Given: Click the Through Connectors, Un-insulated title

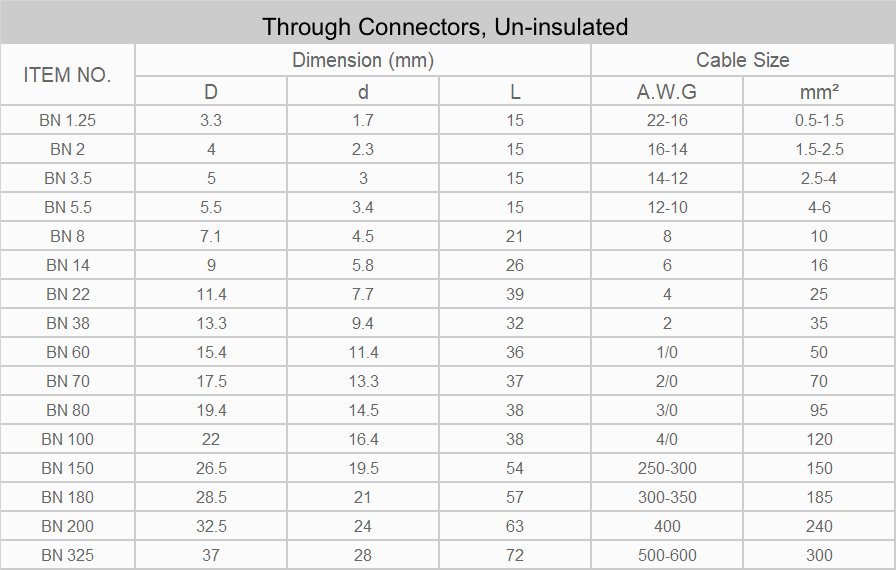Looking at the screenshot, I should click(445, 27).
